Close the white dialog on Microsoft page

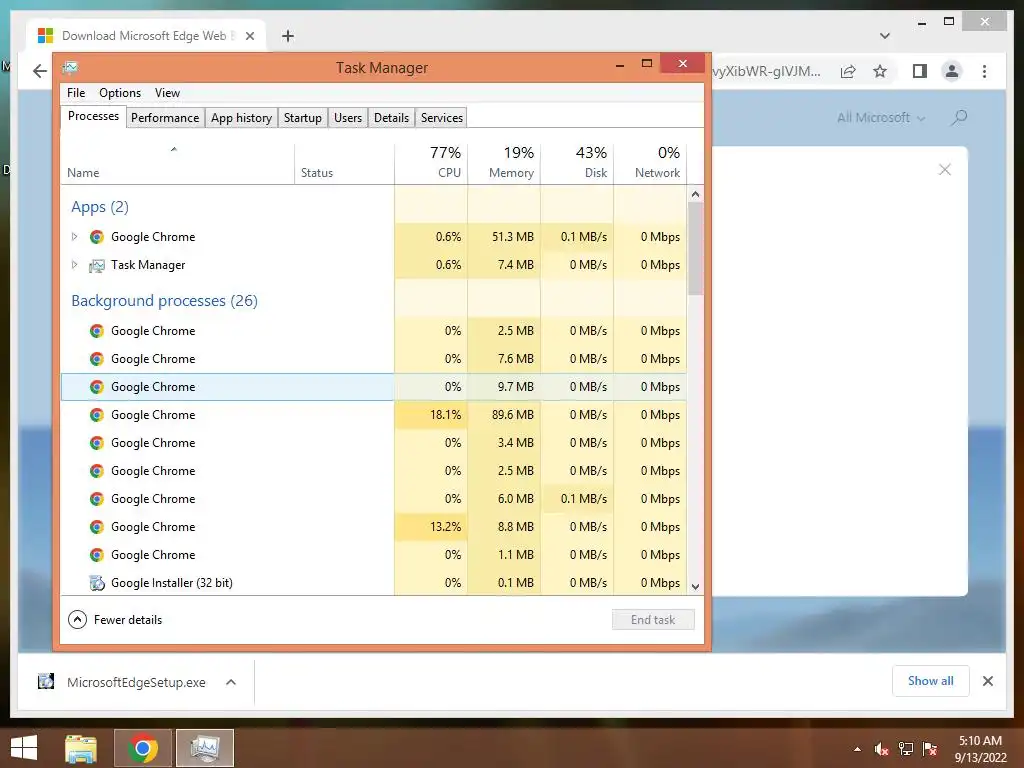pos(944,170)
